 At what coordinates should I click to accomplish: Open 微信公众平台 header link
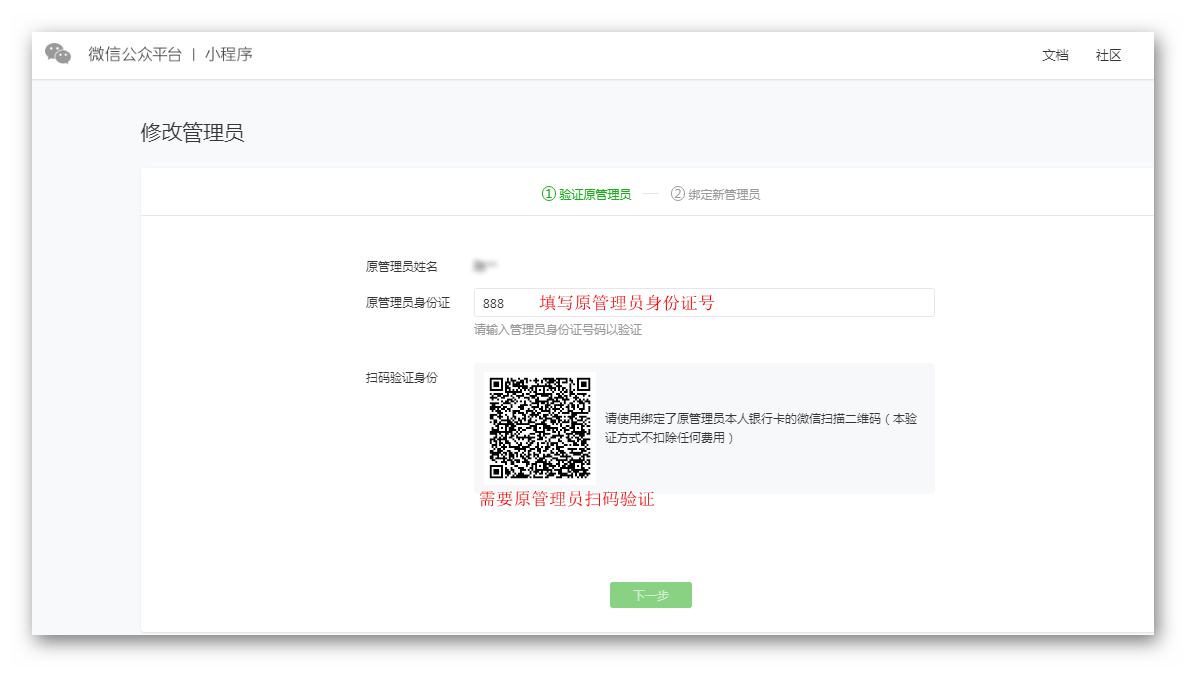pyautogui.click(x=135, y=54)
